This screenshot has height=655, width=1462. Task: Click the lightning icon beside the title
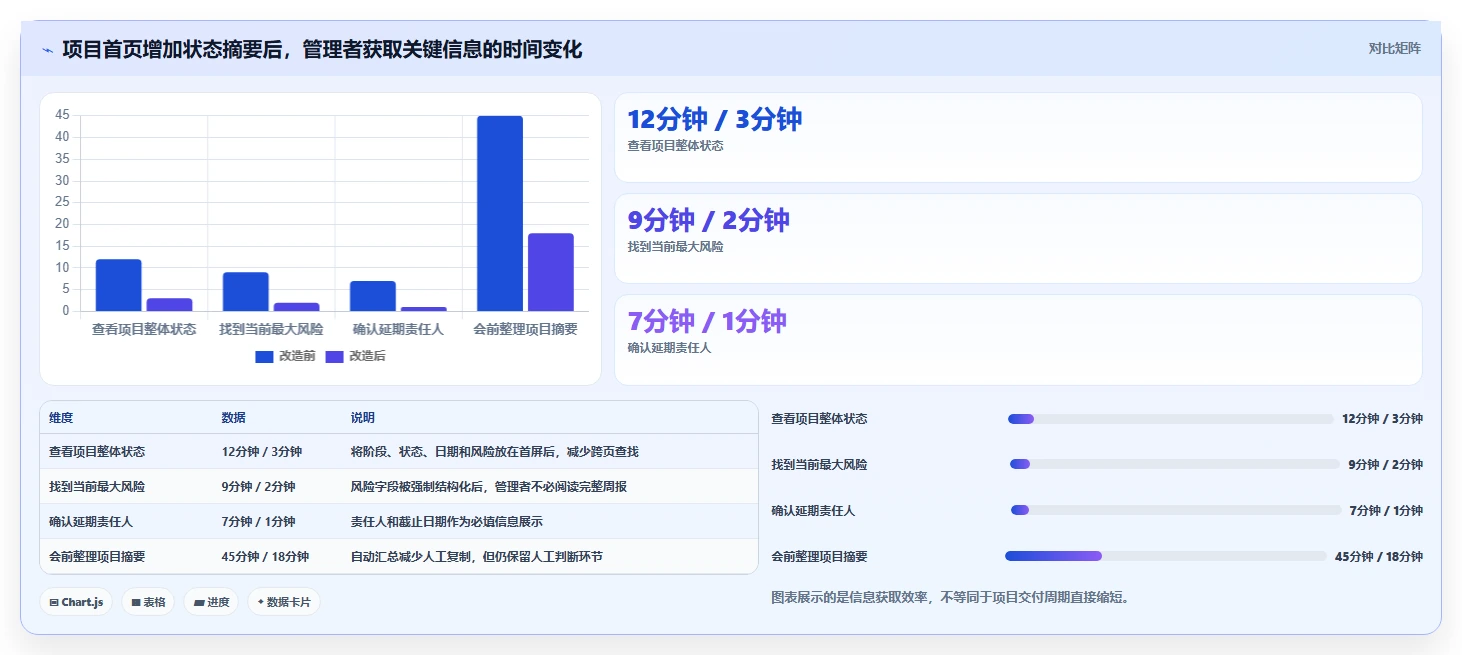[x=48, y=50]
